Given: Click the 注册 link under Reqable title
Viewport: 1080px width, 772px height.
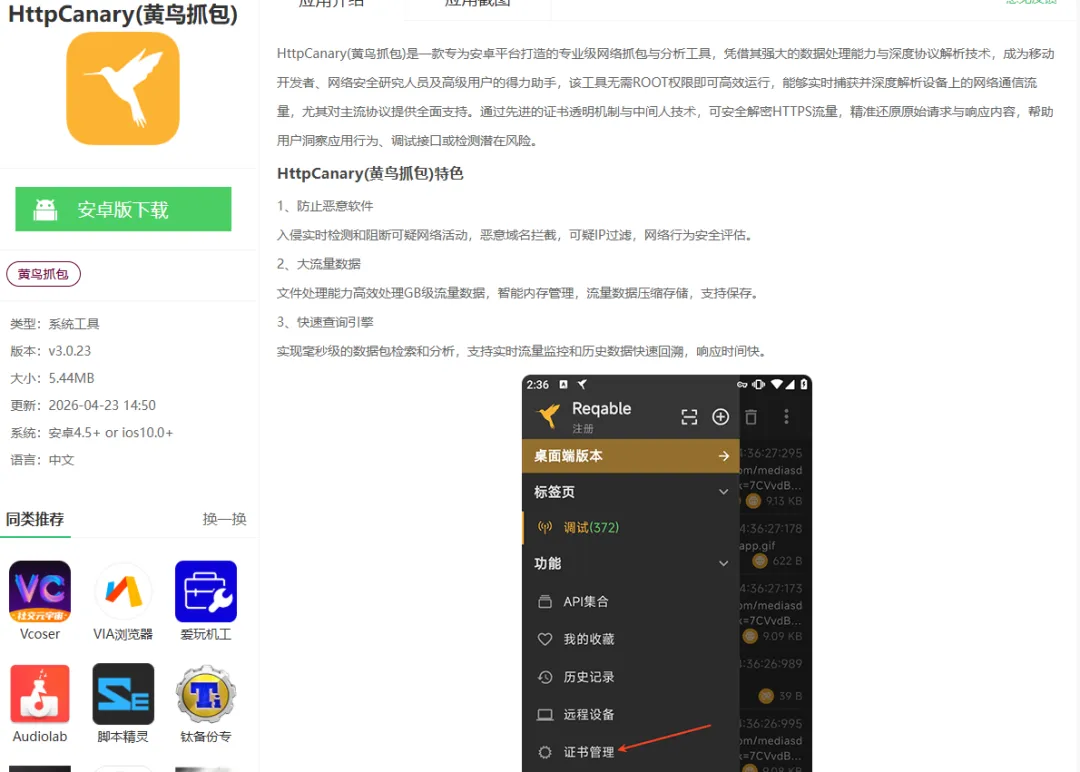Looking at the screenshot, I should pos(583,429).
